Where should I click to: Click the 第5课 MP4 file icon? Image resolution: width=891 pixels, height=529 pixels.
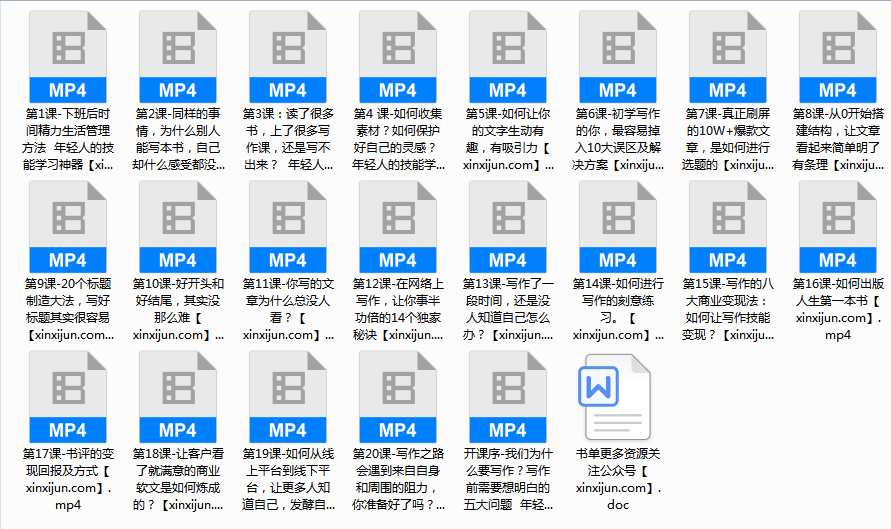pyautogui.click(x=508, y=57)
